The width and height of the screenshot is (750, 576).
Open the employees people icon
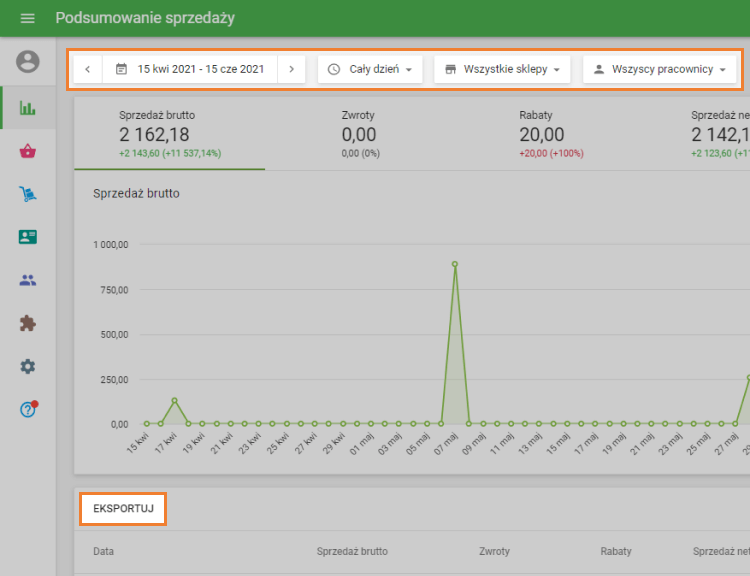28,280
